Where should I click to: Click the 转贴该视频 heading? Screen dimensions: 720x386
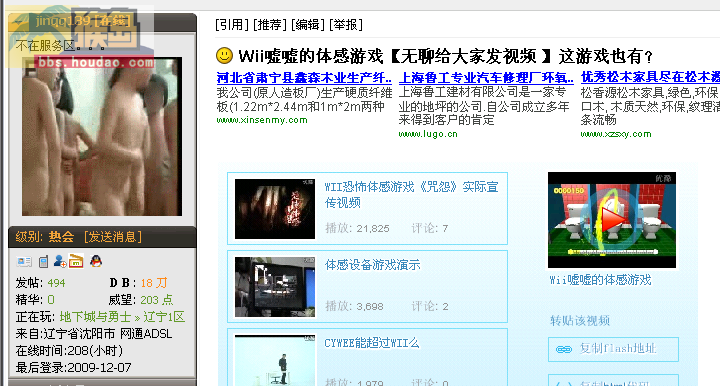580,320
